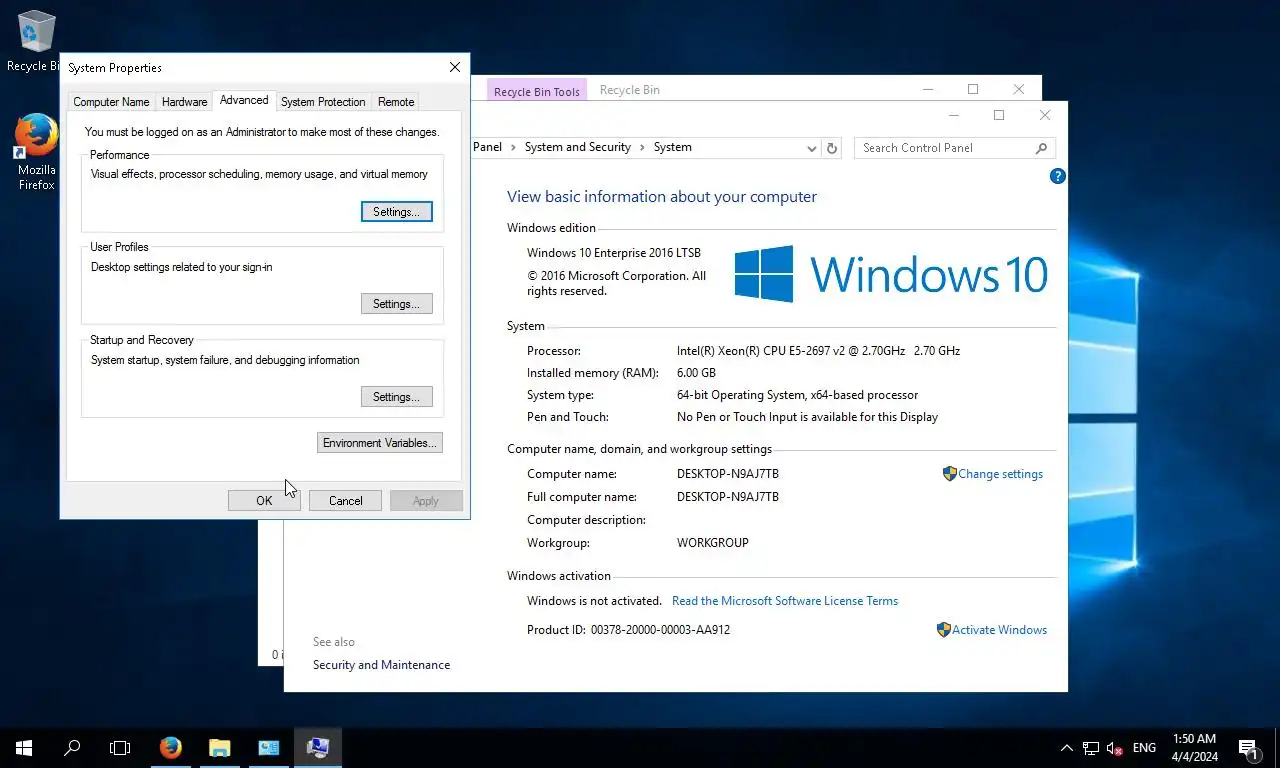1280x768 pixels.
Task: Refresh the Control Panel address bar
Action: [x=831, y=148]
